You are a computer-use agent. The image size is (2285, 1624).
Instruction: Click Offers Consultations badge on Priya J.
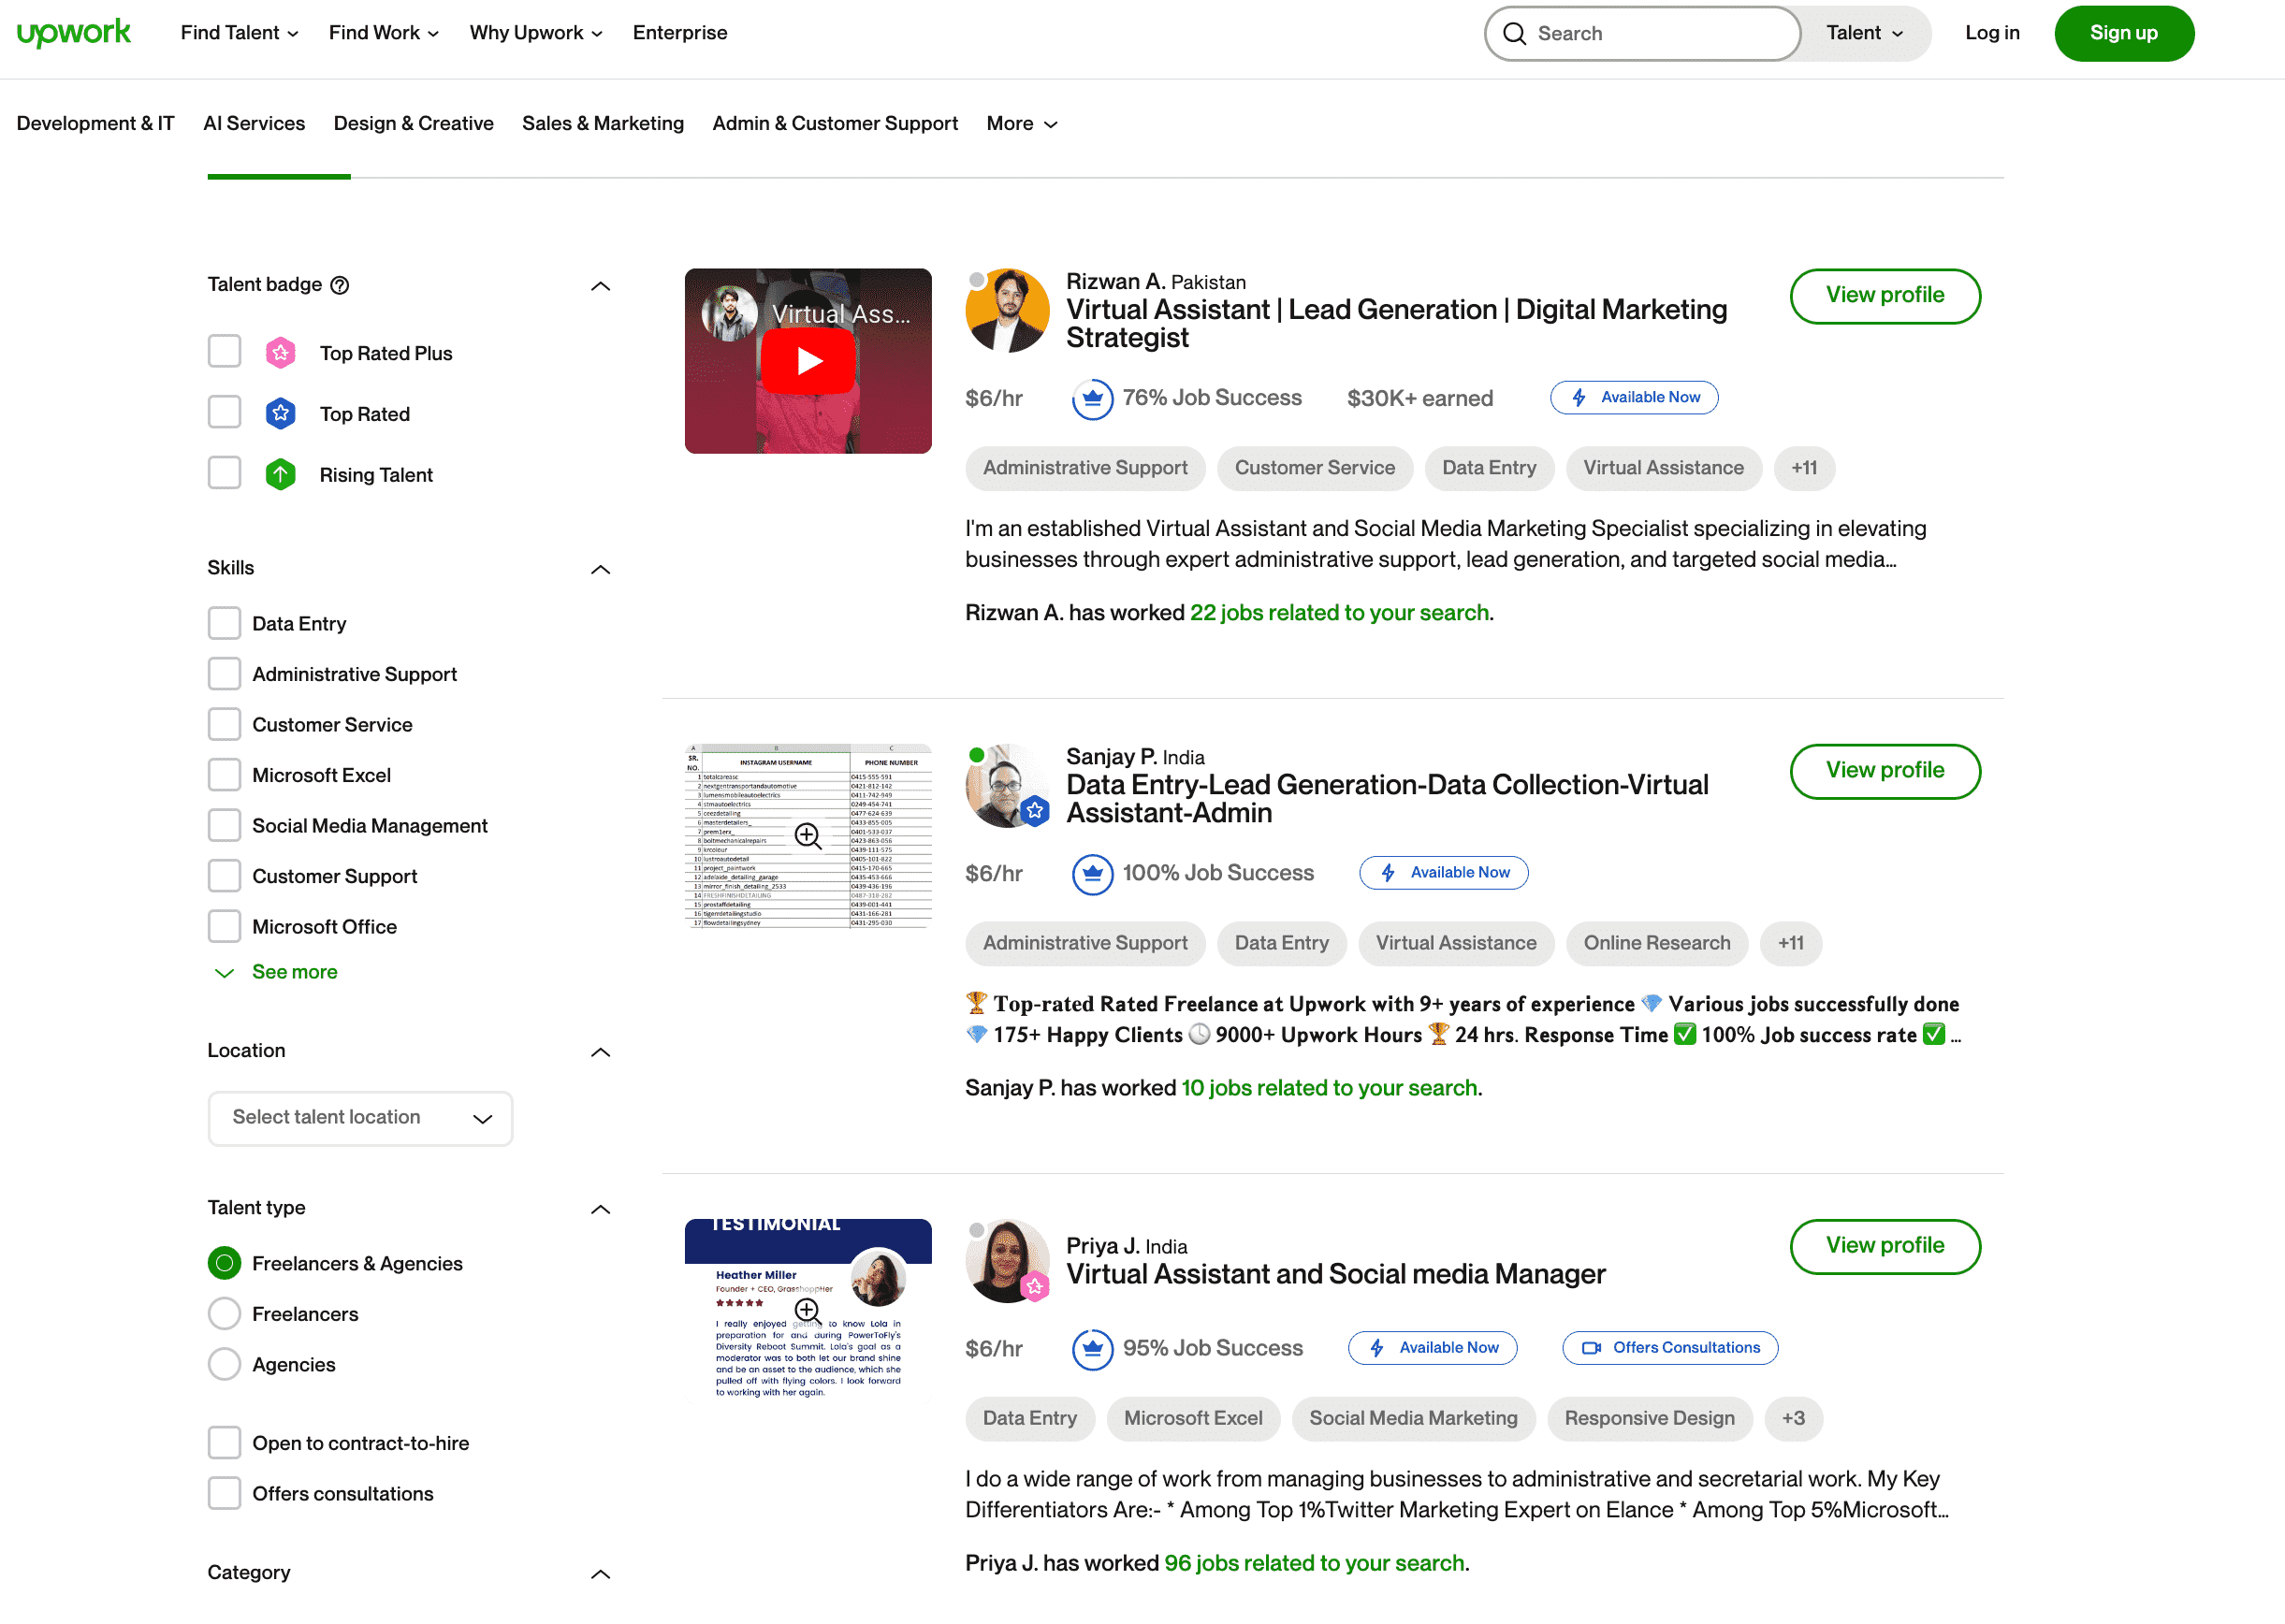[x=1670, y=1348]
